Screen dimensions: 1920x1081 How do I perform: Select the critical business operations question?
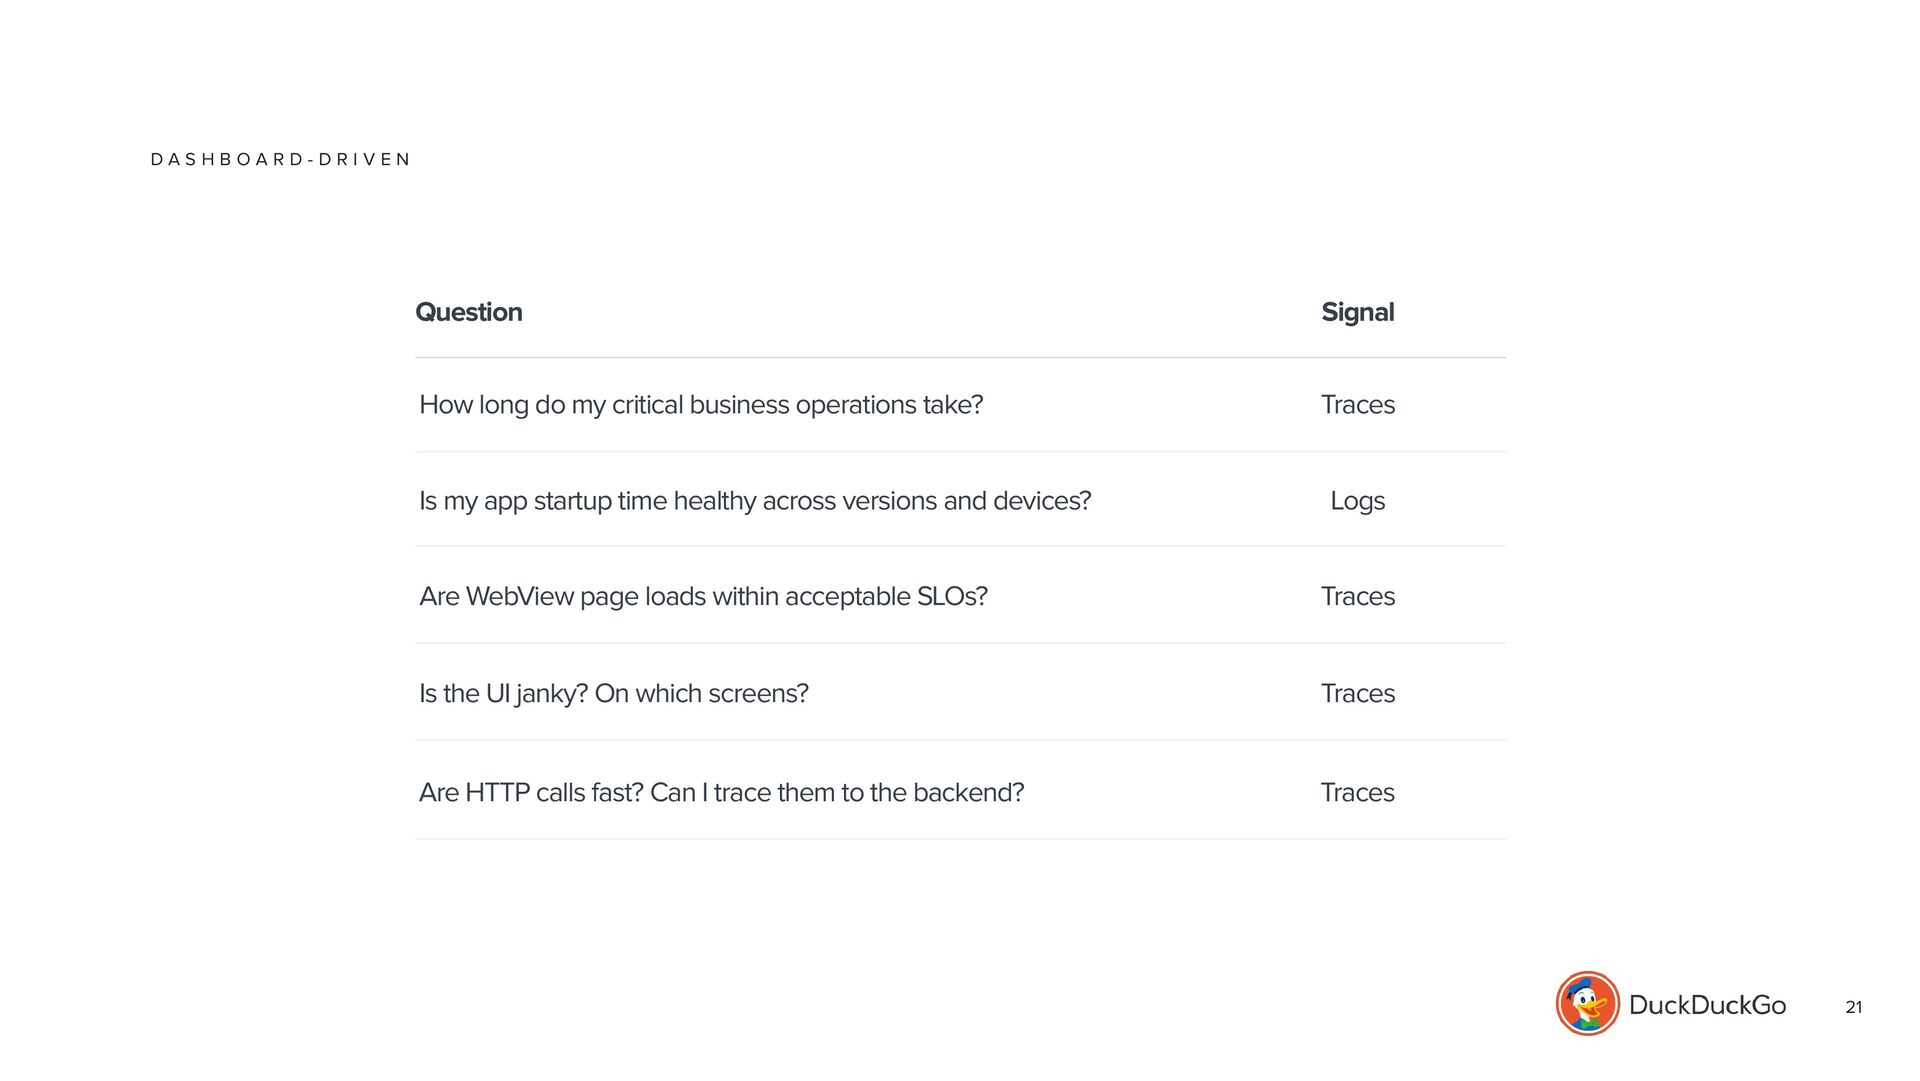[701, 405]
